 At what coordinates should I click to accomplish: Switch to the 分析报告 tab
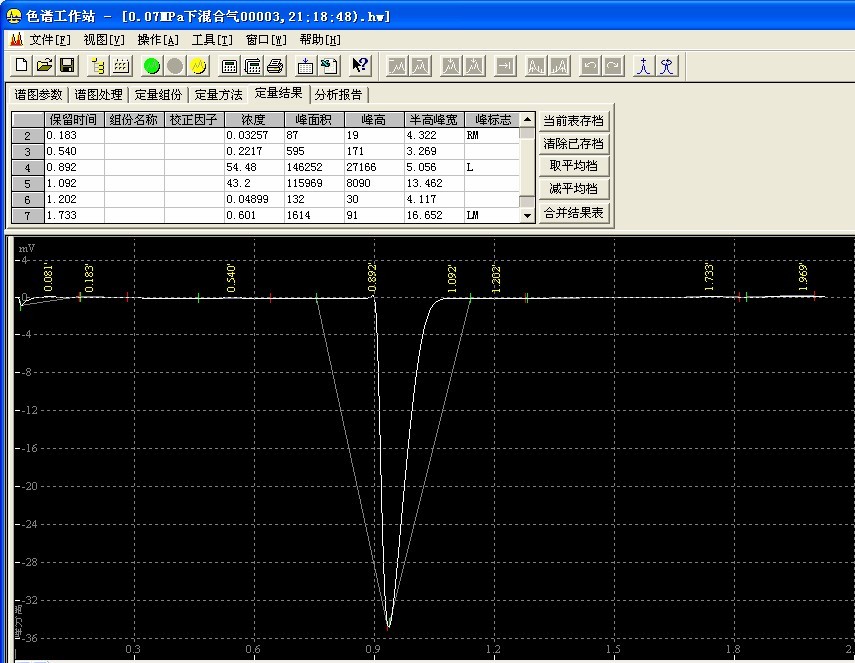point(339,95)
